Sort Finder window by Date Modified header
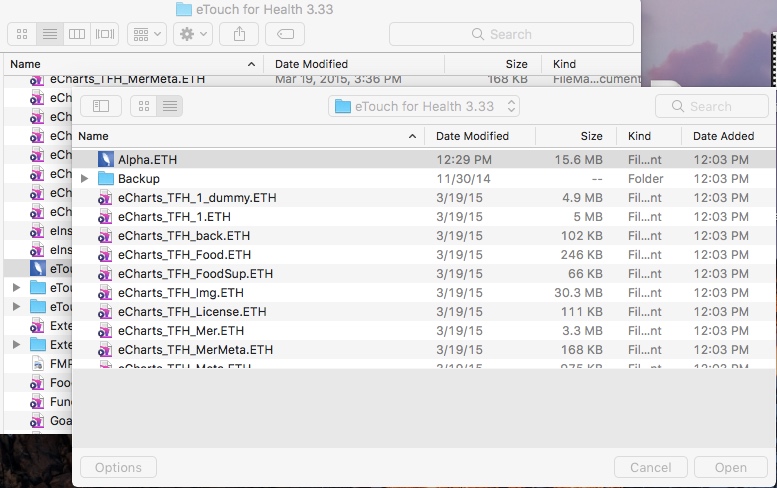 [353, 64]
